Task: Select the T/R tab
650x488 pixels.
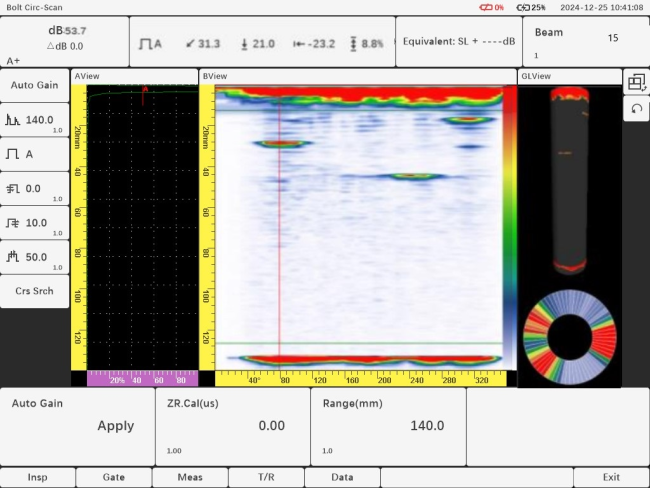Action: 266,477
